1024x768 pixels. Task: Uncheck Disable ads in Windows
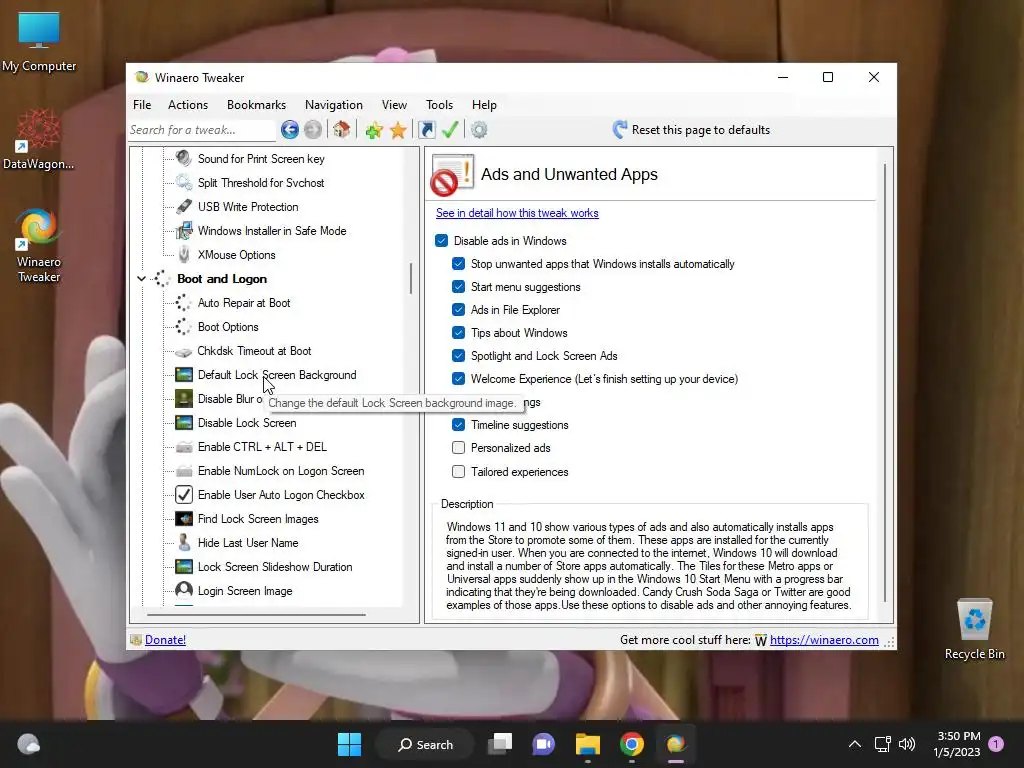click(x=441, y=240)
